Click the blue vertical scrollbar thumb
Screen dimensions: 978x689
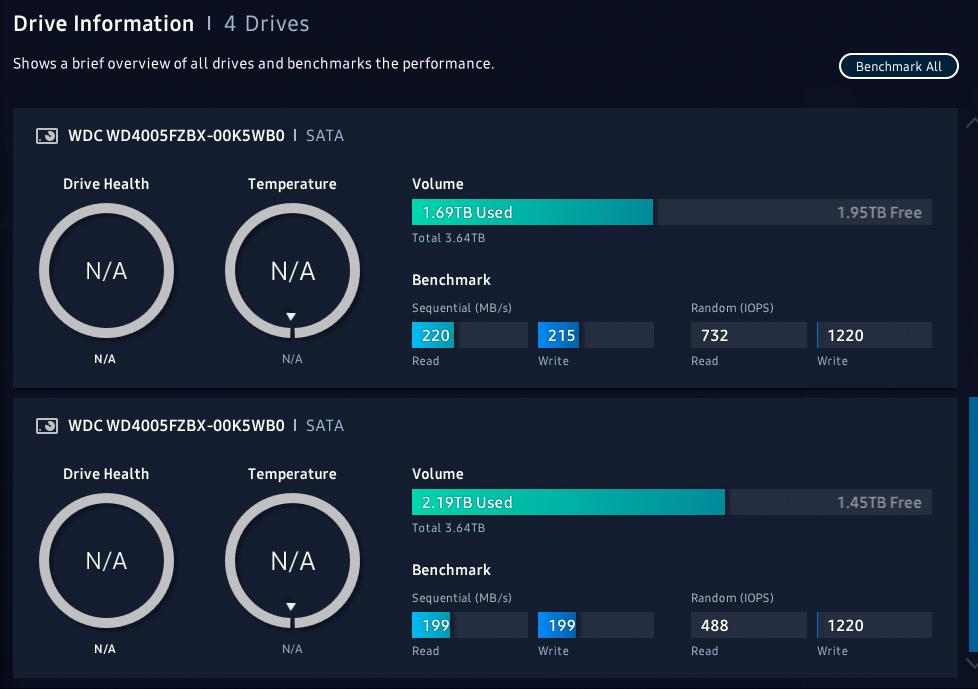point(973,524)
